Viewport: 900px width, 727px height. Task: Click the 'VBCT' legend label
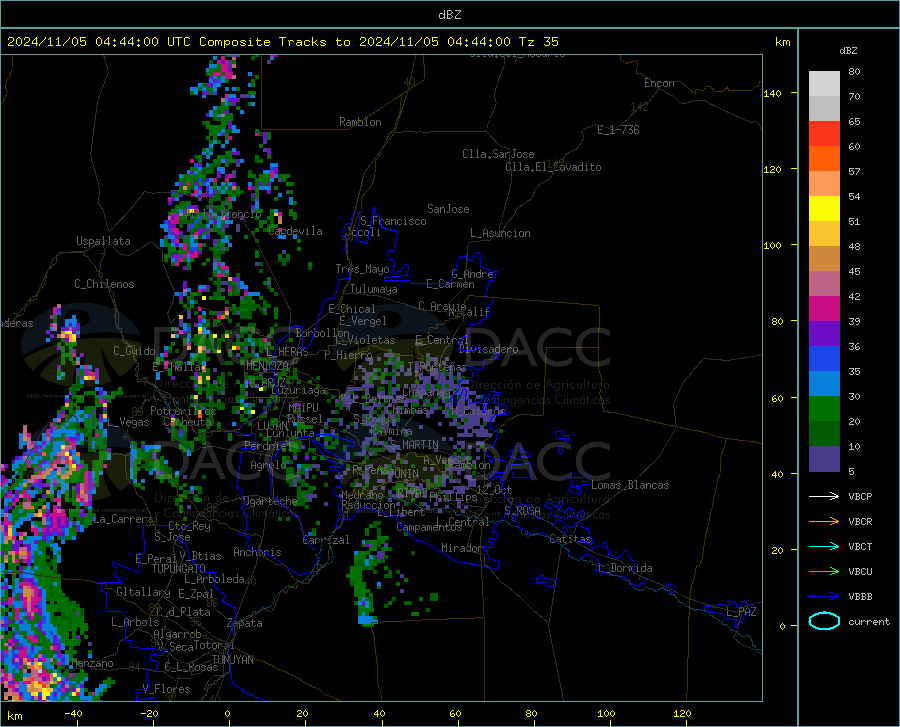pos(860,546)
